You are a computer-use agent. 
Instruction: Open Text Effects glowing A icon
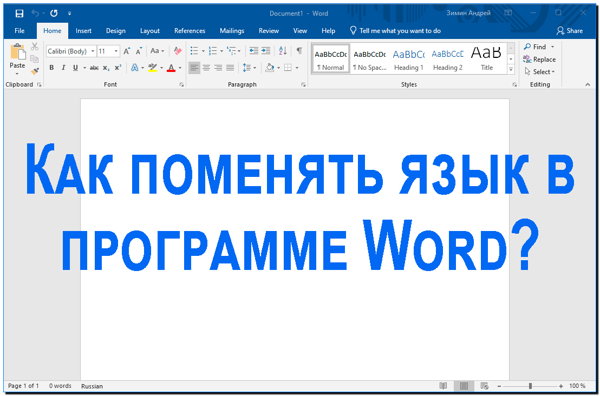pyautogui.click(x=134, y=68)
